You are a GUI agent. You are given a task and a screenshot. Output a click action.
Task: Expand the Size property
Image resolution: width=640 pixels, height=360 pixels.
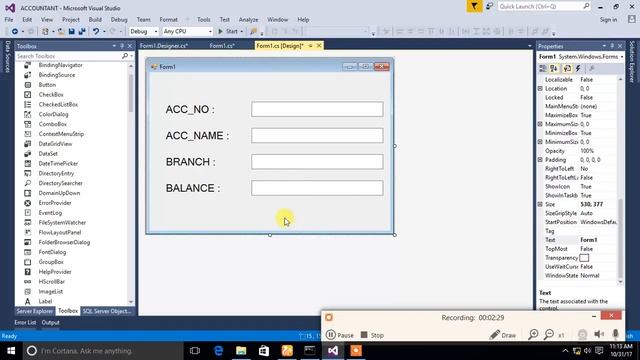(x=540, y=204)
